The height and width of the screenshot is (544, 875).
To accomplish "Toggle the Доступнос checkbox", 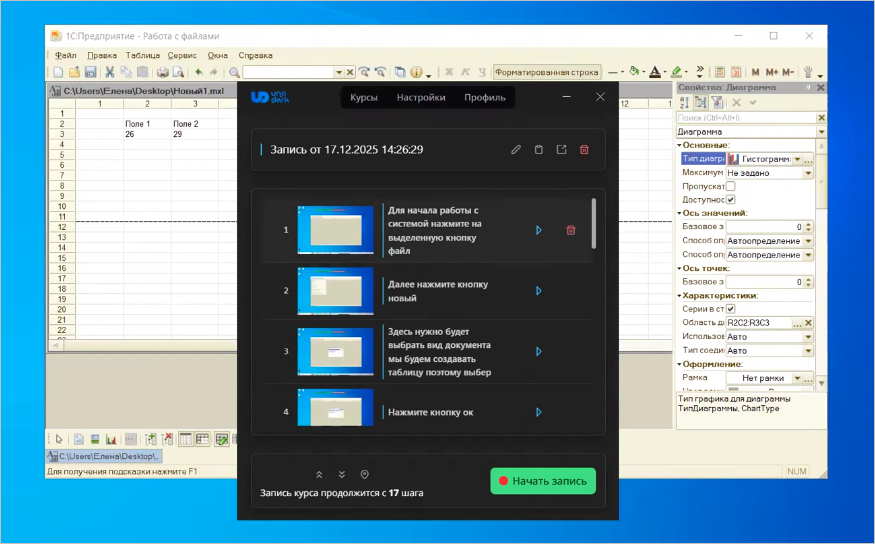I will point(730,199).
